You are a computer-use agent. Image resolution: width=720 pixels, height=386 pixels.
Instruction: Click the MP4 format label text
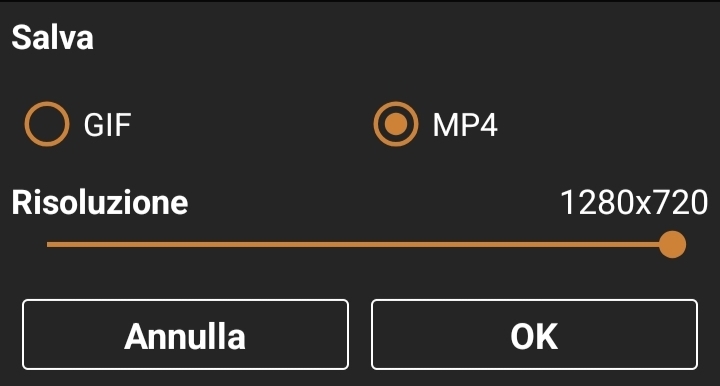coord(465,124)
